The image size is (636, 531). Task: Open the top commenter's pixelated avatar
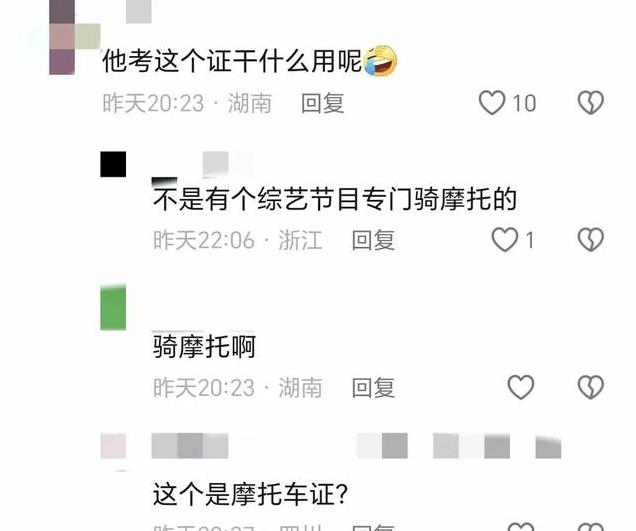(62, 37)
